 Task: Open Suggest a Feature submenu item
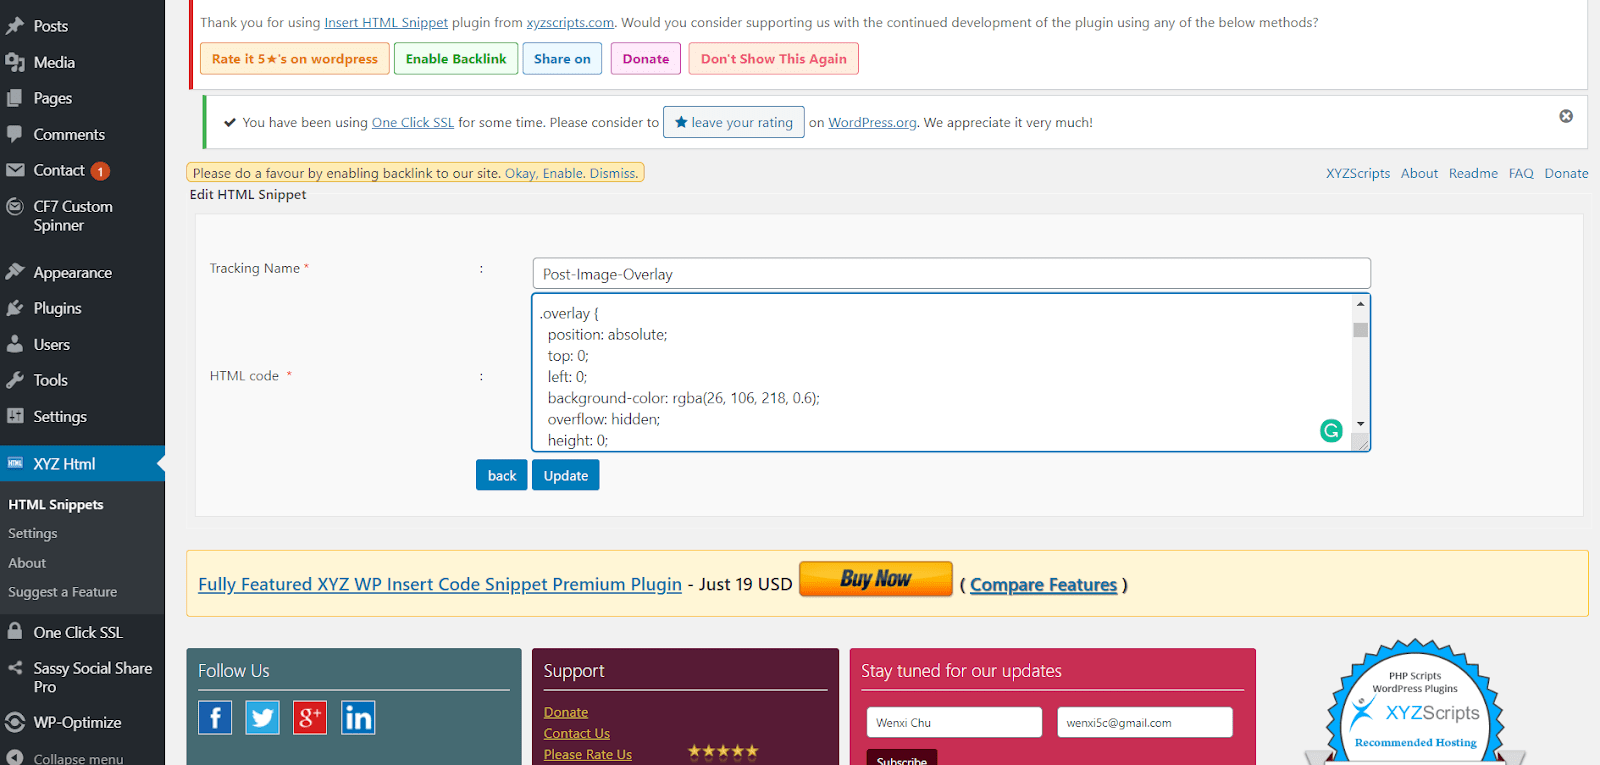coord(63,592)
